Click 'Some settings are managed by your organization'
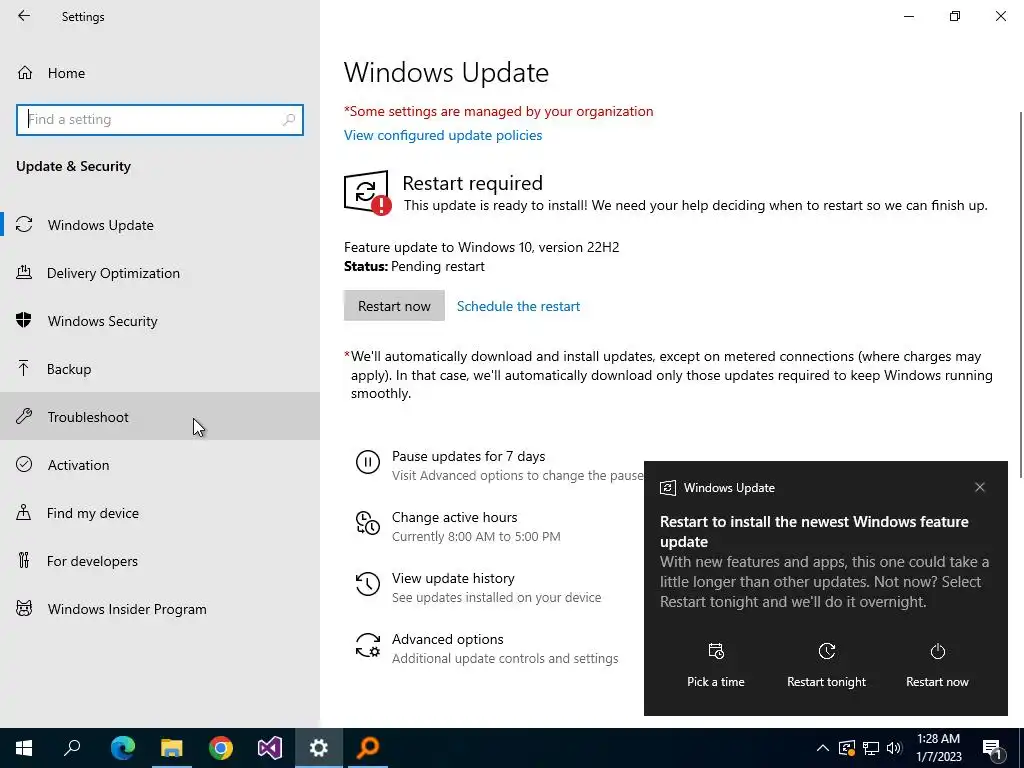1024x768 pixels. 498,111
